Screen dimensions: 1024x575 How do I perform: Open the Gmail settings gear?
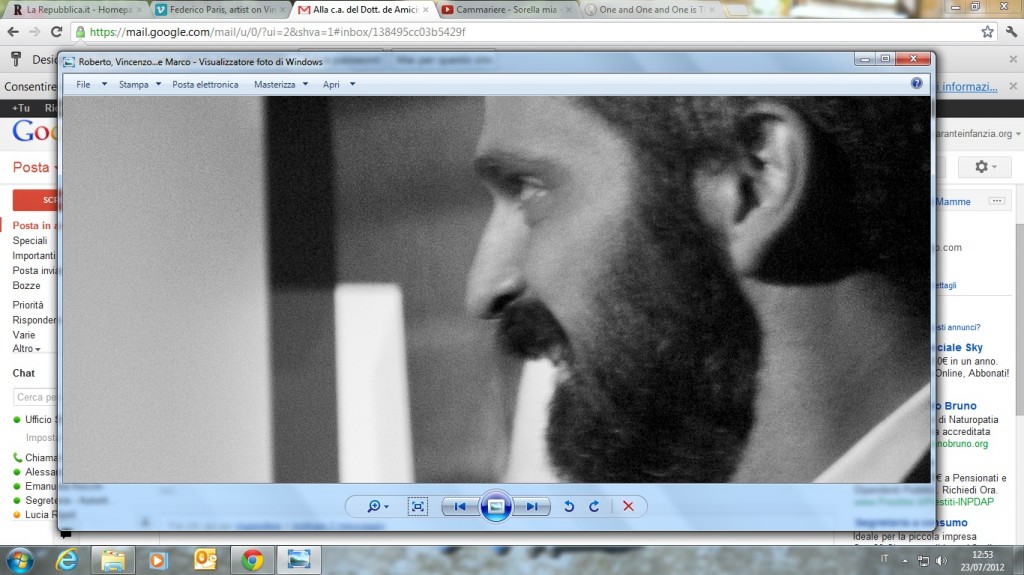(984, 167)
